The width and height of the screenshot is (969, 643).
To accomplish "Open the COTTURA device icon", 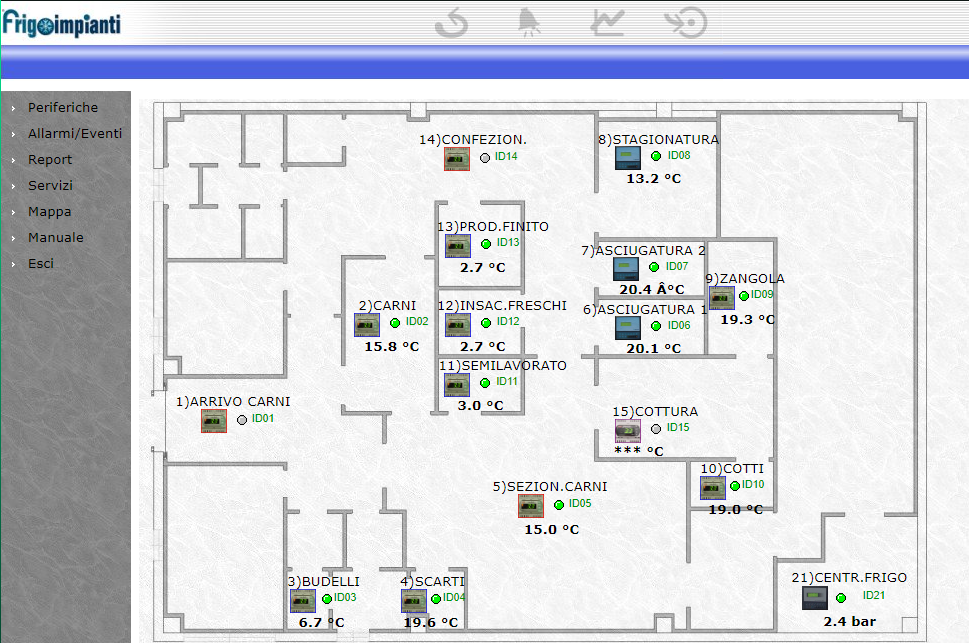I will (627, 431).
